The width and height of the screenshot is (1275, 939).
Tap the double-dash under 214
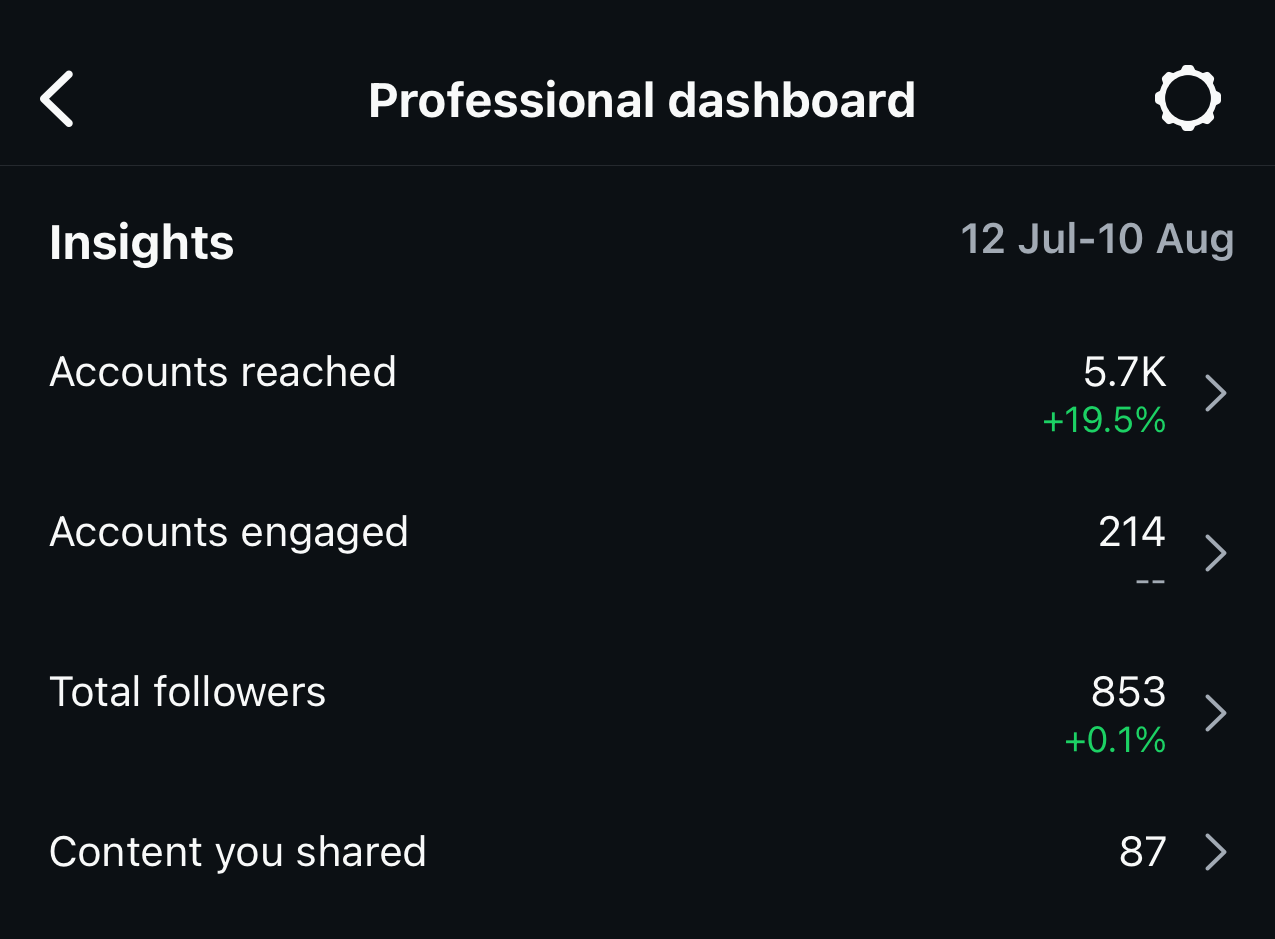pyautogui.click(x=1150, y=580)
